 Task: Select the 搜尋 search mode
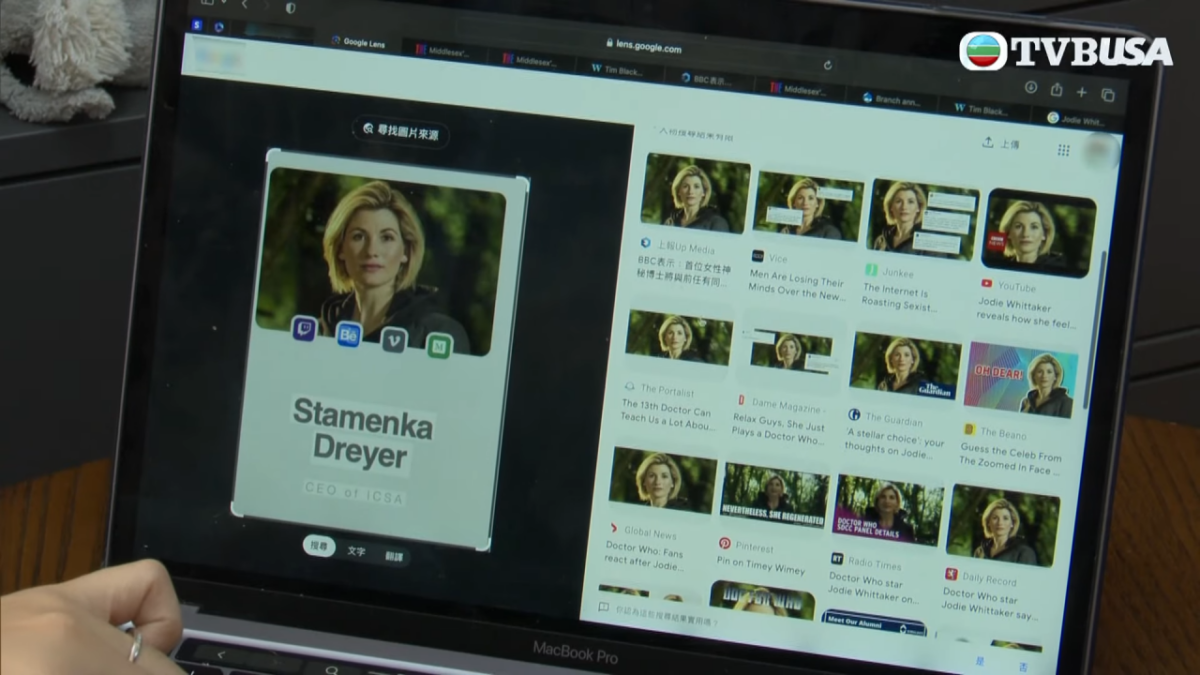(319, 546)
